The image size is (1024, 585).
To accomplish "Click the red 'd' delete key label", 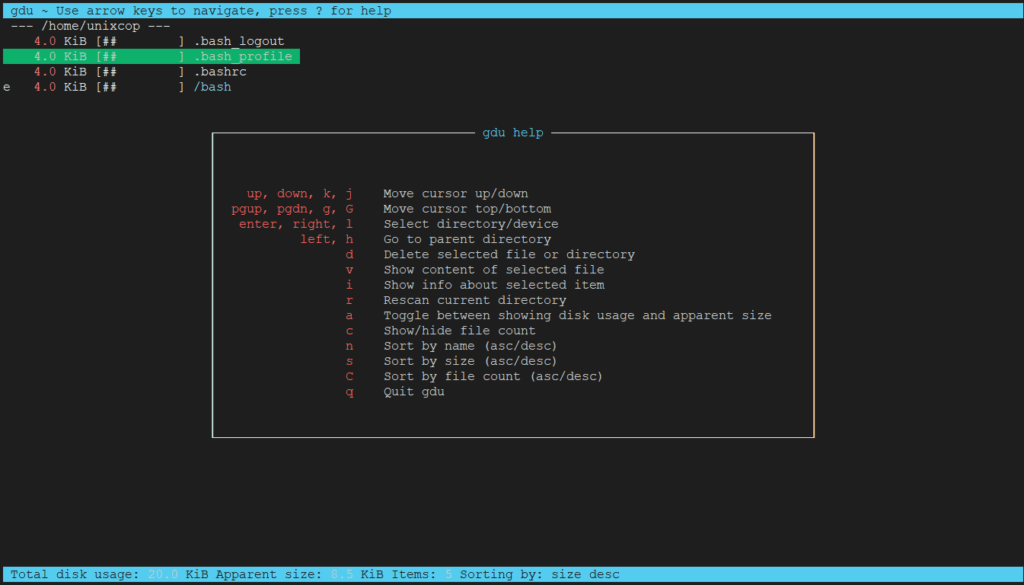I will click(349, 255).
